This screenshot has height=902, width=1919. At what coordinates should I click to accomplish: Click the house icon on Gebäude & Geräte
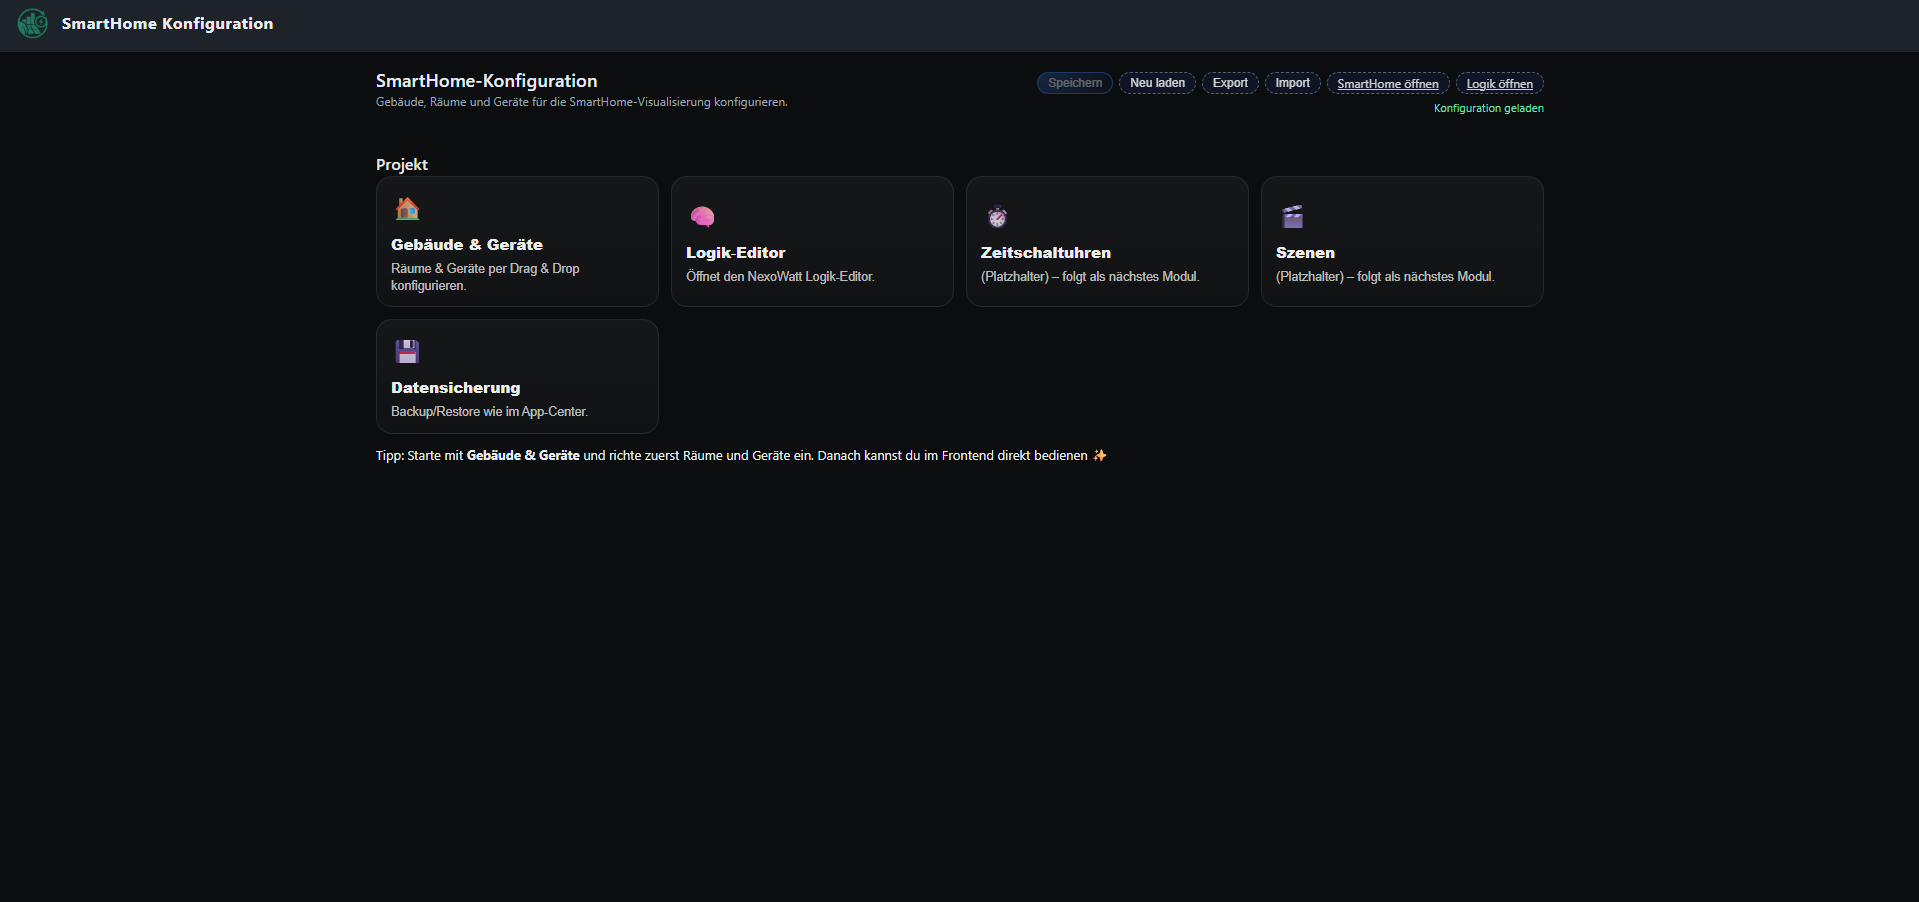407,209
